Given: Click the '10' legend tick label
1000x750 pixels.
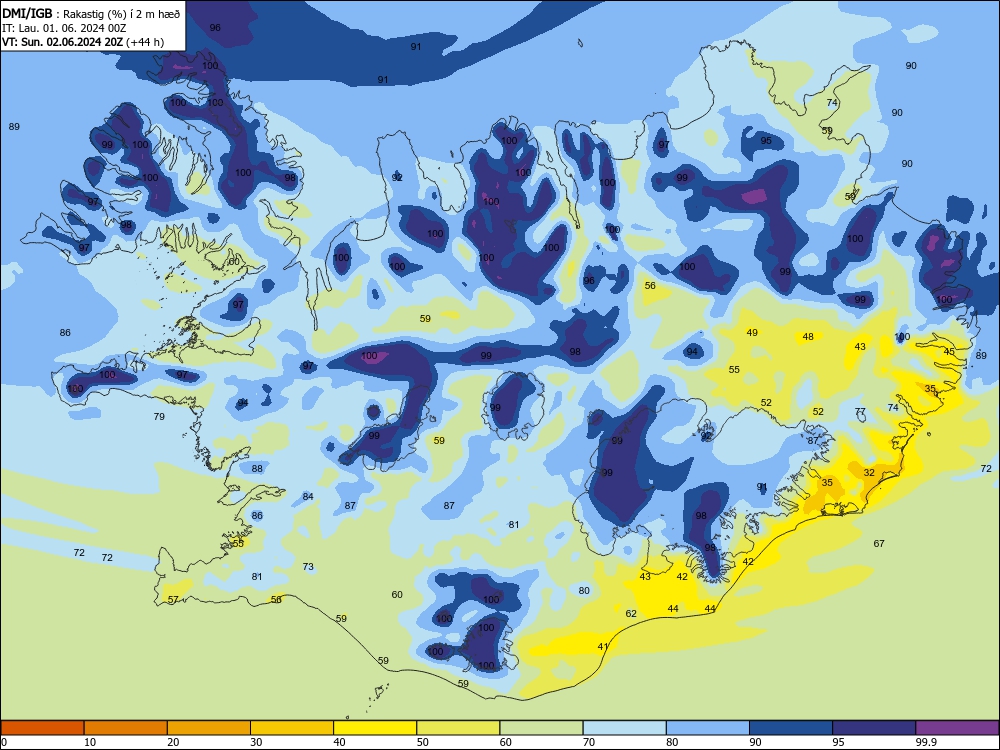Looking at the screenshot, I should (x=90, y=742).
